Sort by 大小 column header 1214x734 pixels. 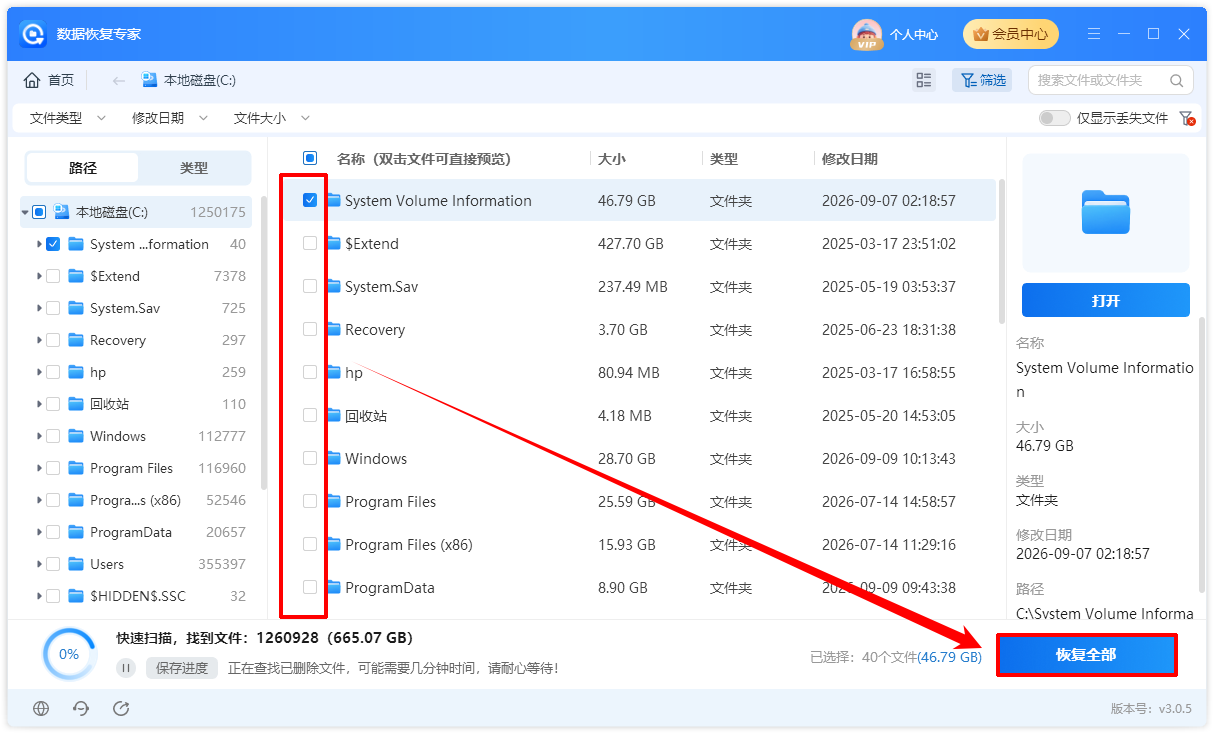[x=612, y=159]
